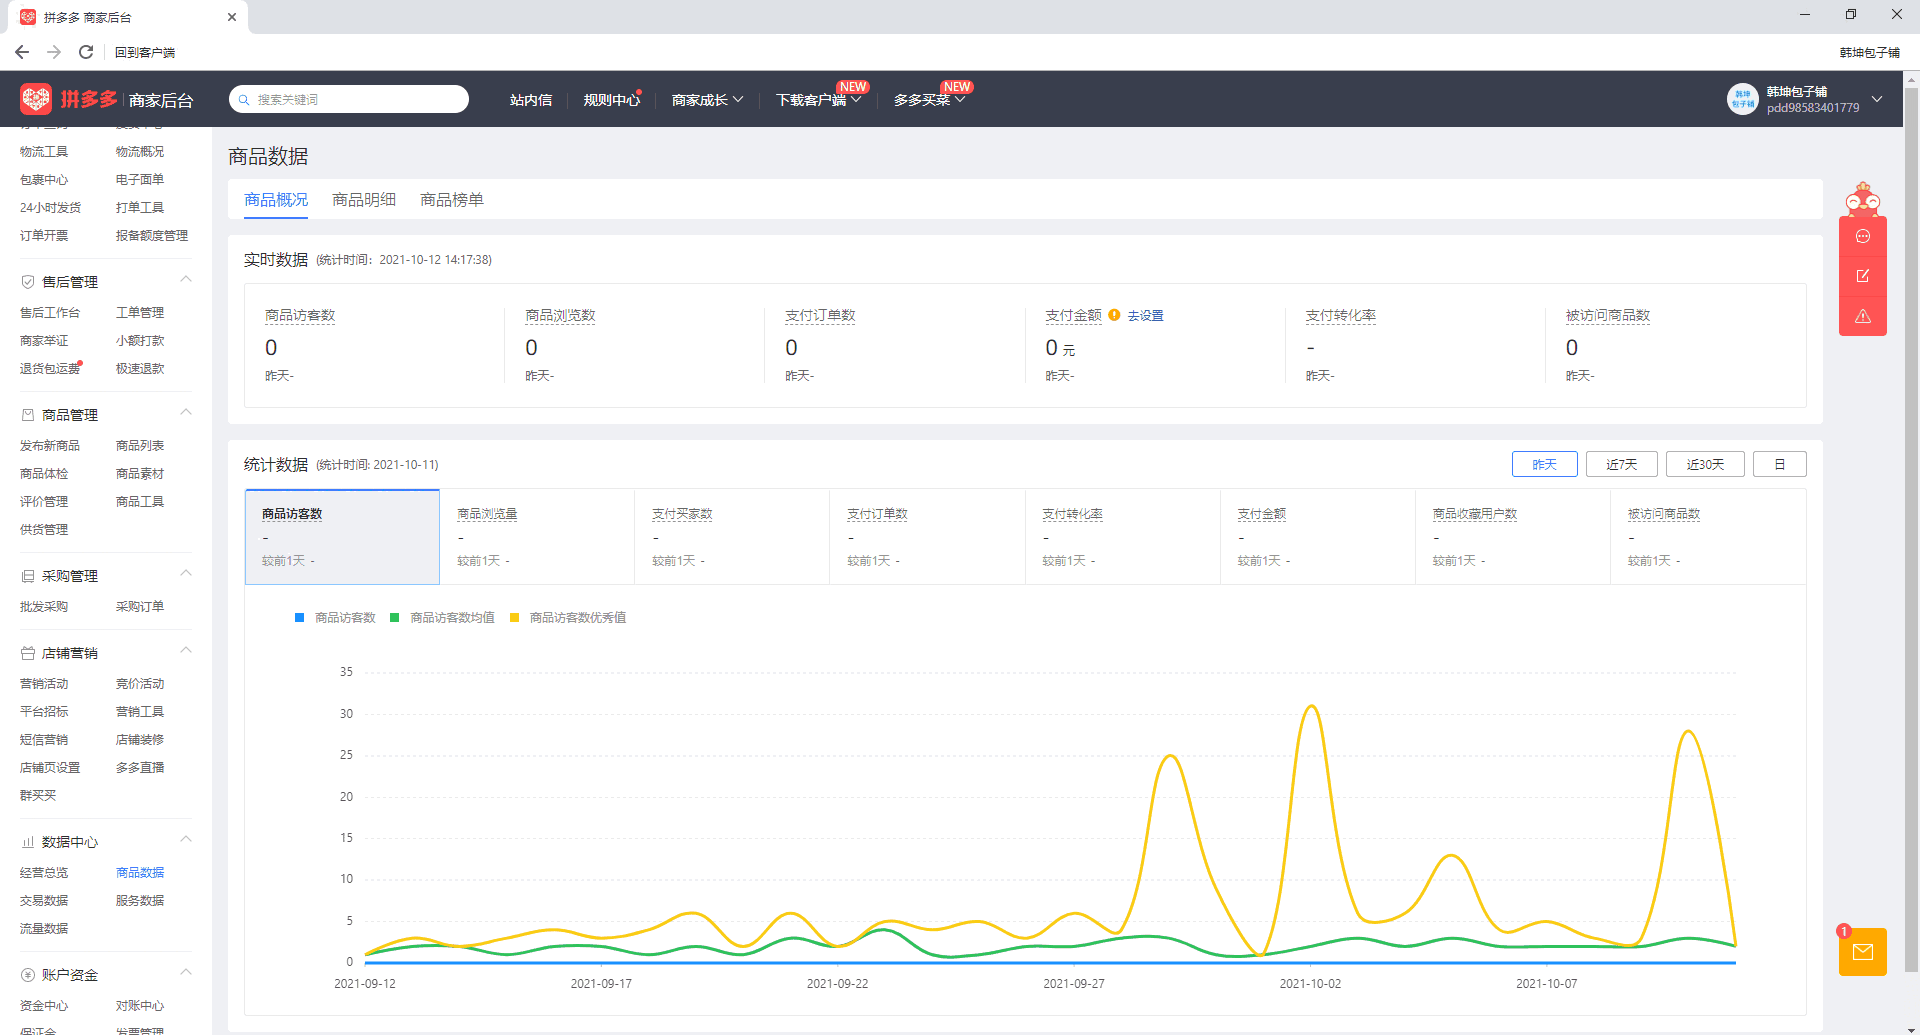
Task: Click the browser reload icon
Action: click(x=86, y=52)
